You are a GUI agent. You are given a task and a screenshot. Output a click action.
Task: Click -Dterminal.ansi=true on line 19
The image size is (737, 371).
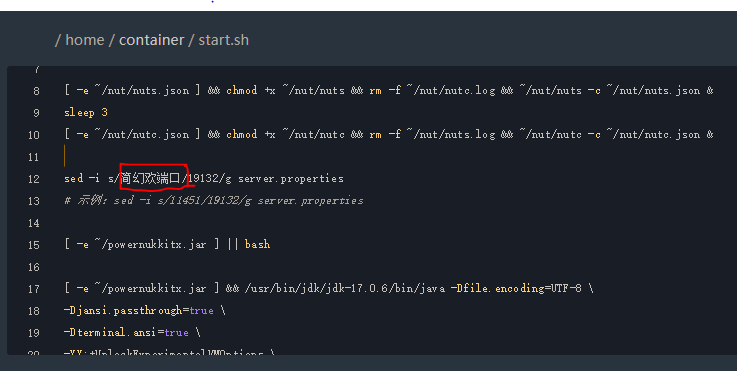tap(126, 332)
